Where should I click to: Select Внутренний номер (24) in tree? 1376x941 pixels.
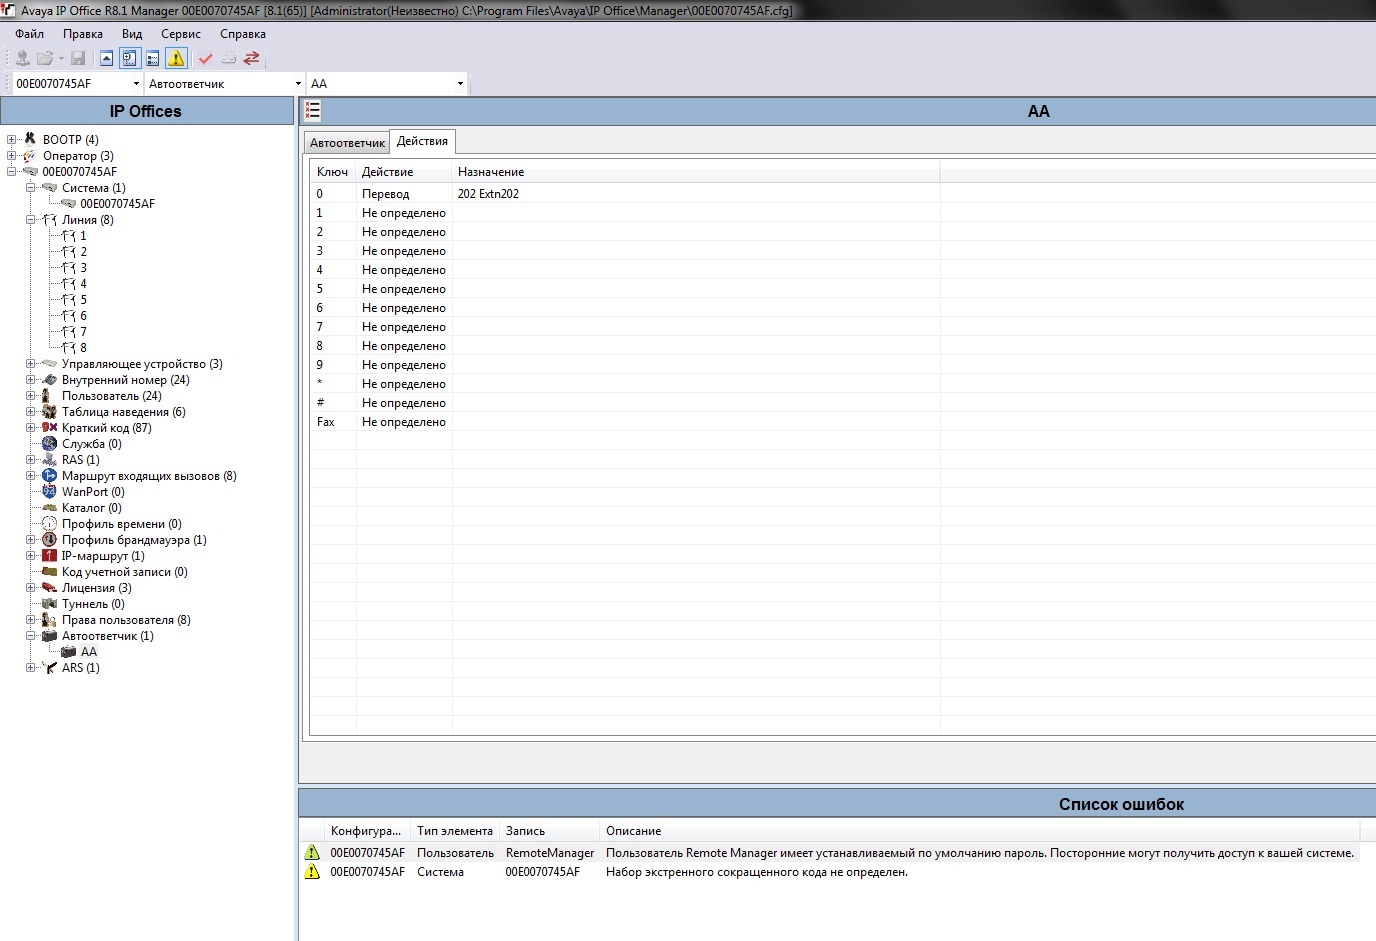point(125,380)
